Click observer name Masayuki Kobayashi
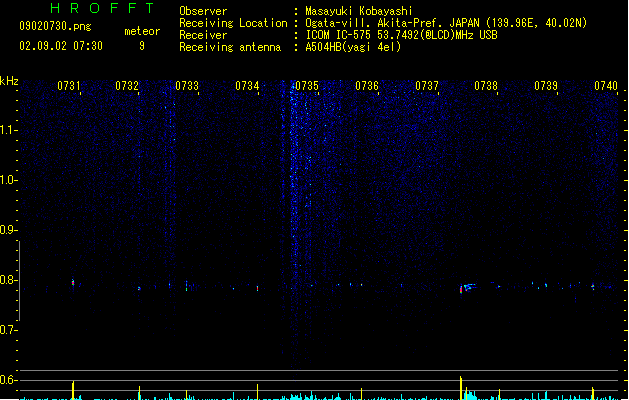 [x=359, y=11]
